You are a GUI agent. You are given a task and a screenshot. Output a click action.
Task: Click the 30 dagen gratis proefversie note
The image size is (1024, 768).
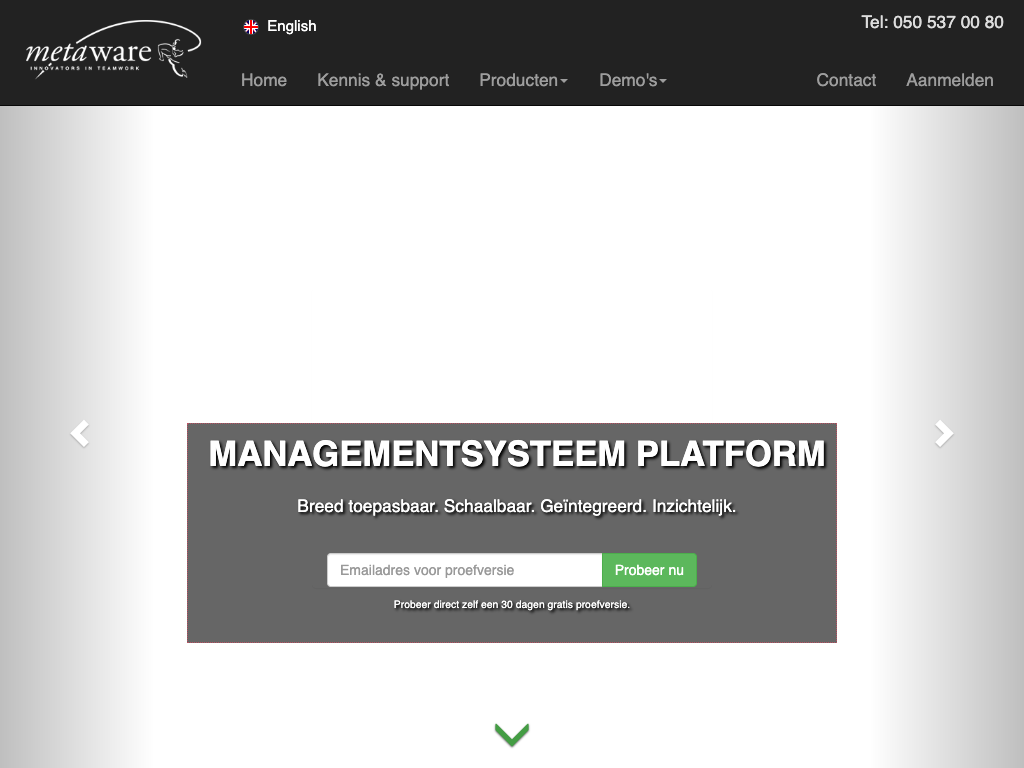[511, 605]
